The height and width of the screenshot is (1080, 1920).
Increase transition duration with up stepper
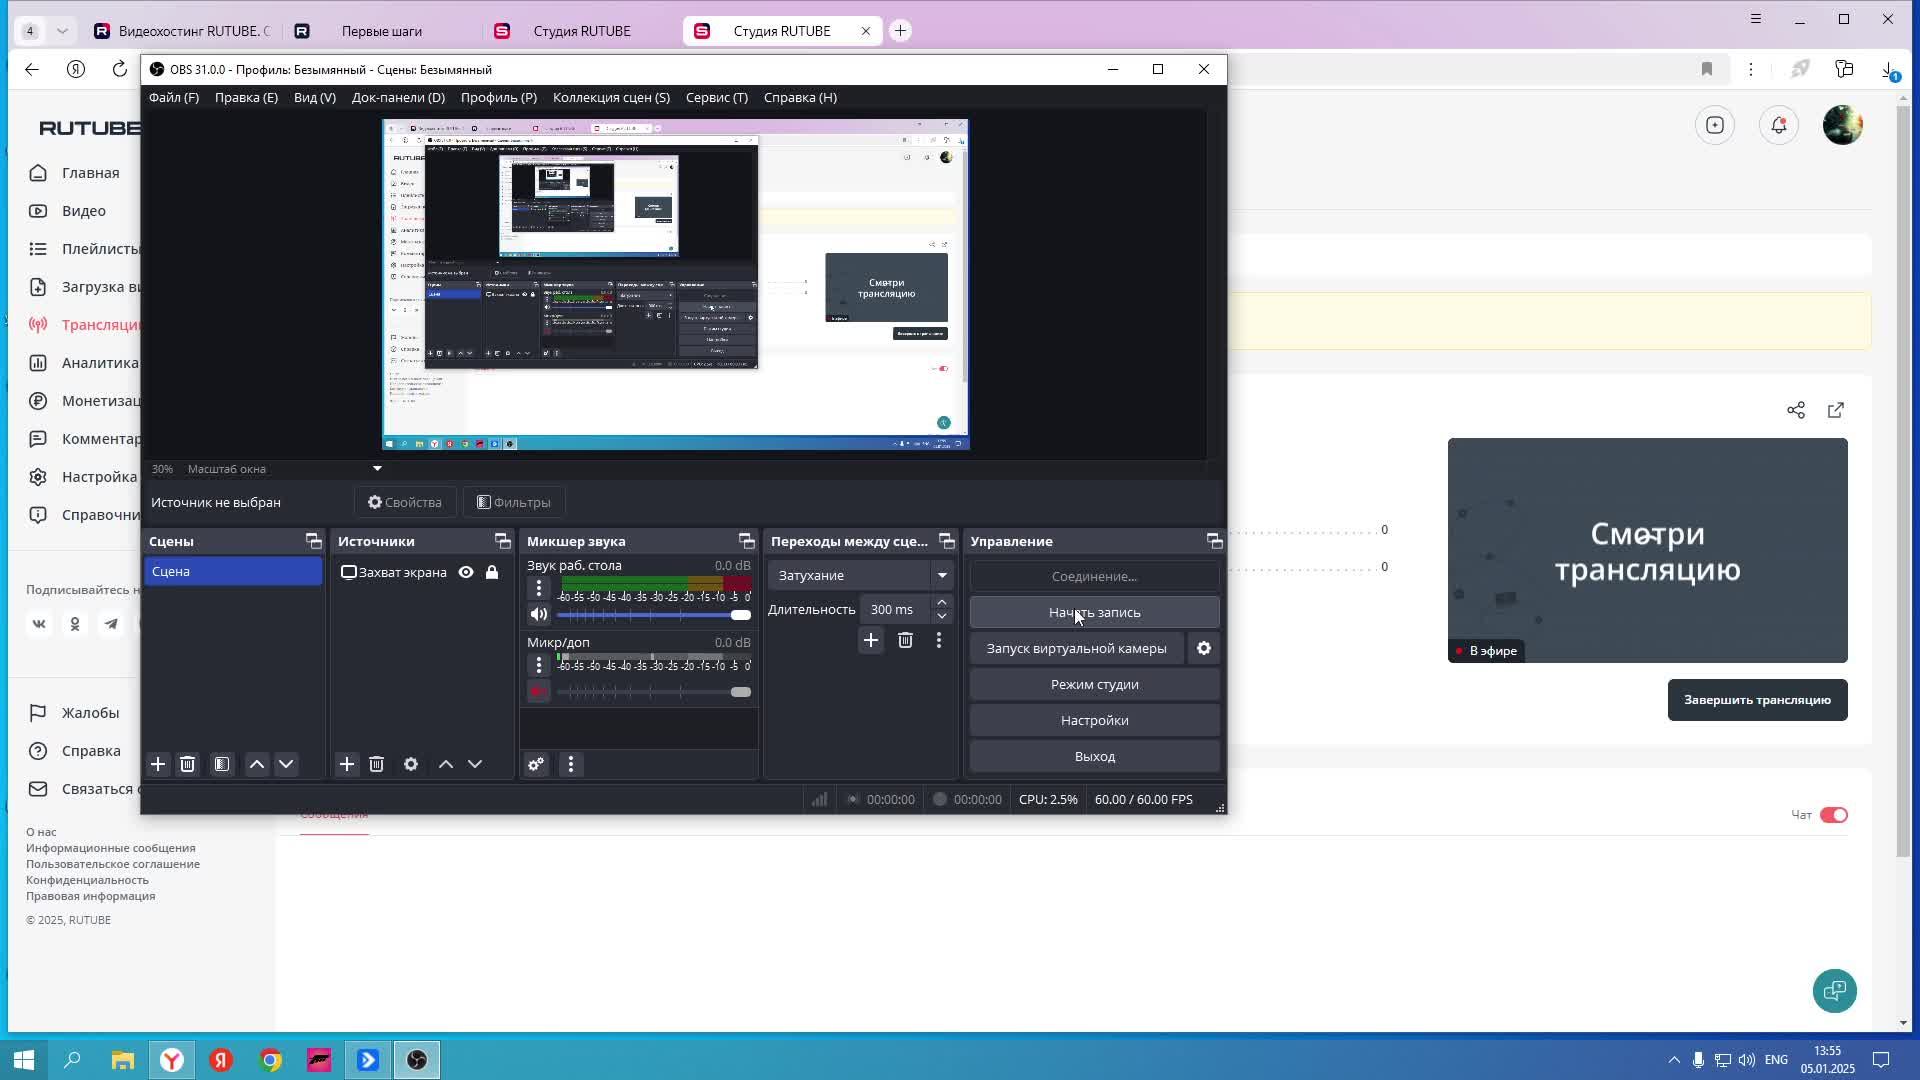pos(941,603)
